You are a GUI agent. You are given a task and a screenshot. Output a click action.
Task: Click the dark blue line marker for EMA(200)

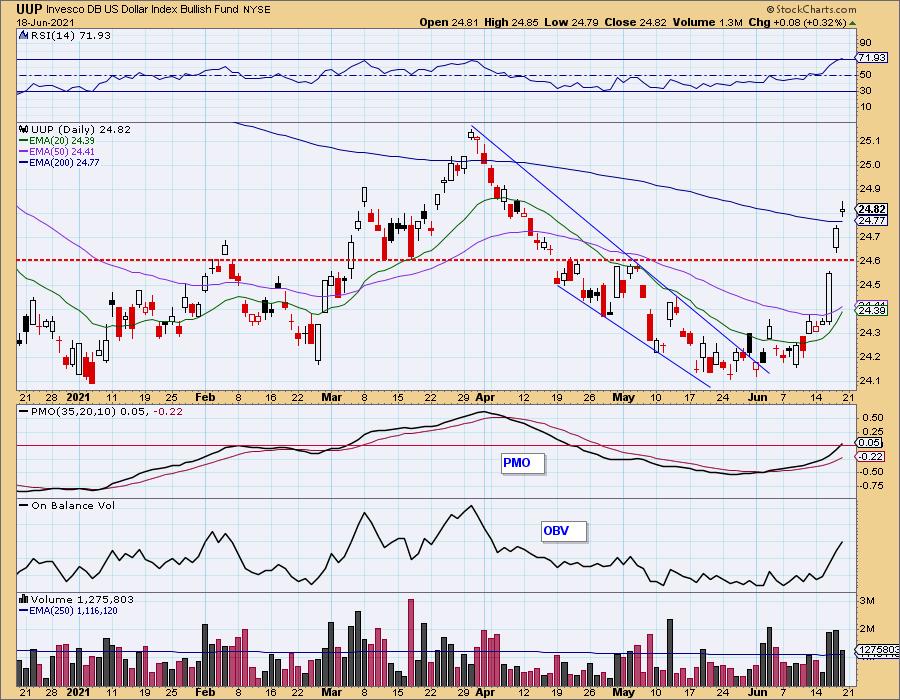24,162
